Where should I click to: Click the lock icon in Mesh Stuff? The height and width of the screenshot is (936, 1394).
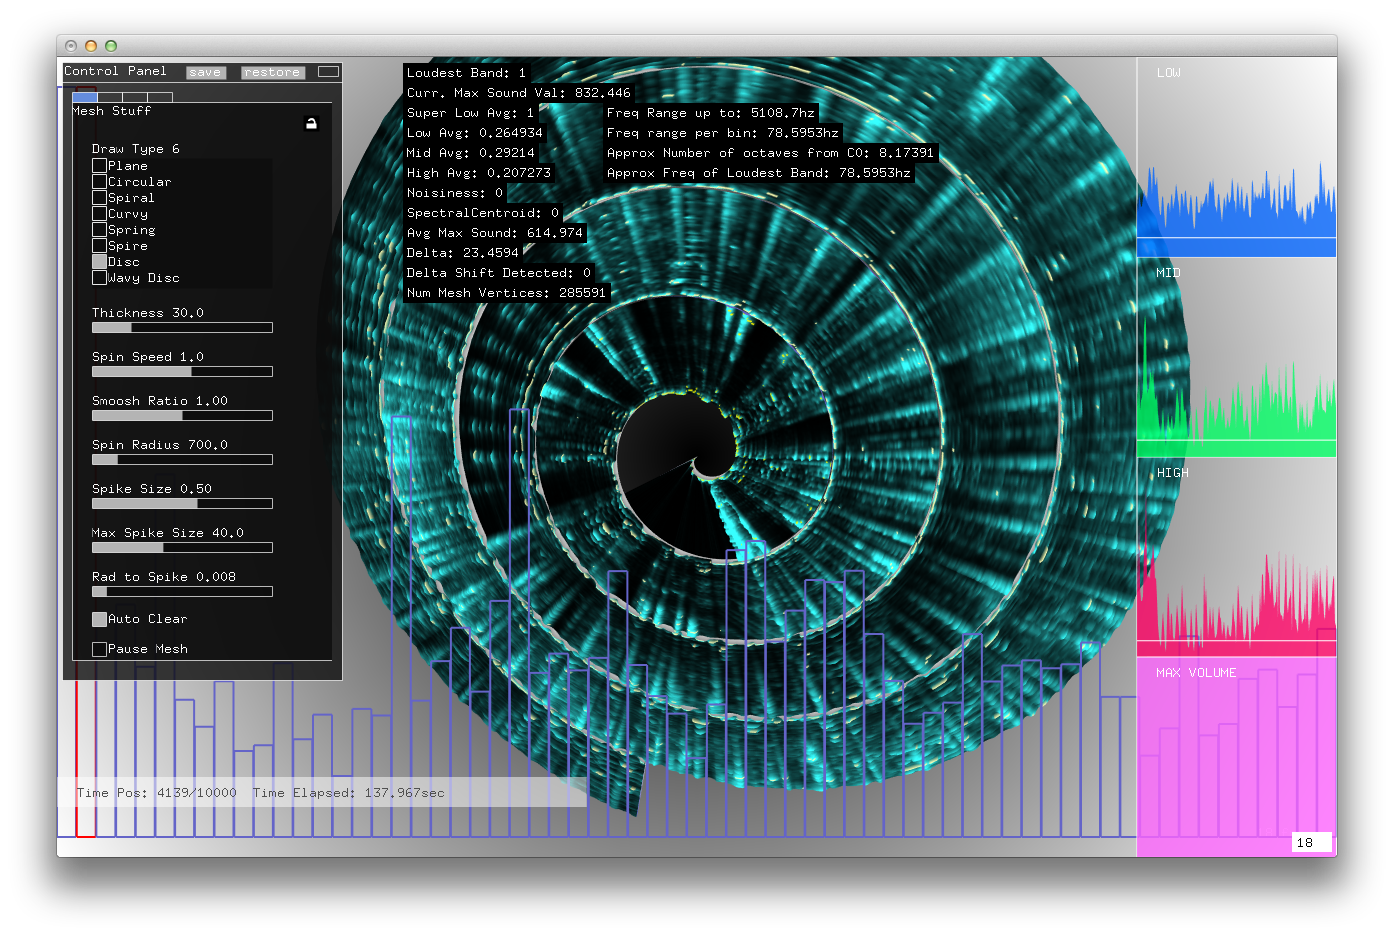click(x=311, y=123)
